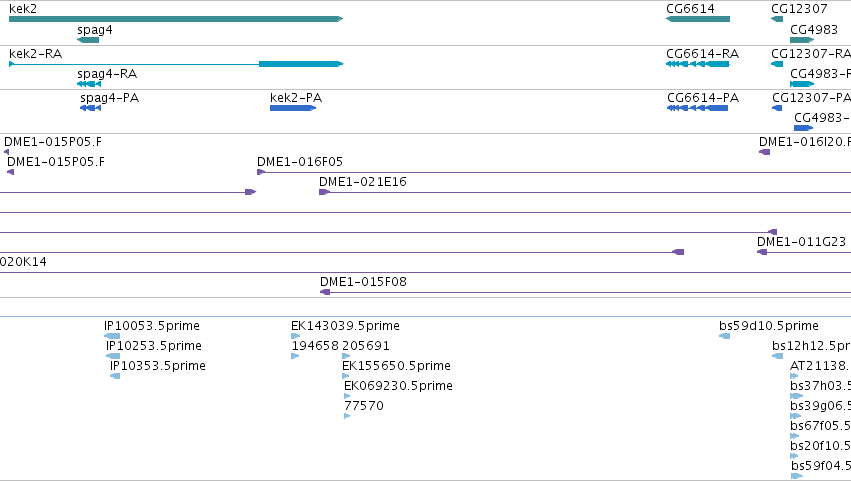This screenshot has height=481, width=851.
Task: Select the 194658 EST label
Action: click(315, 346)
